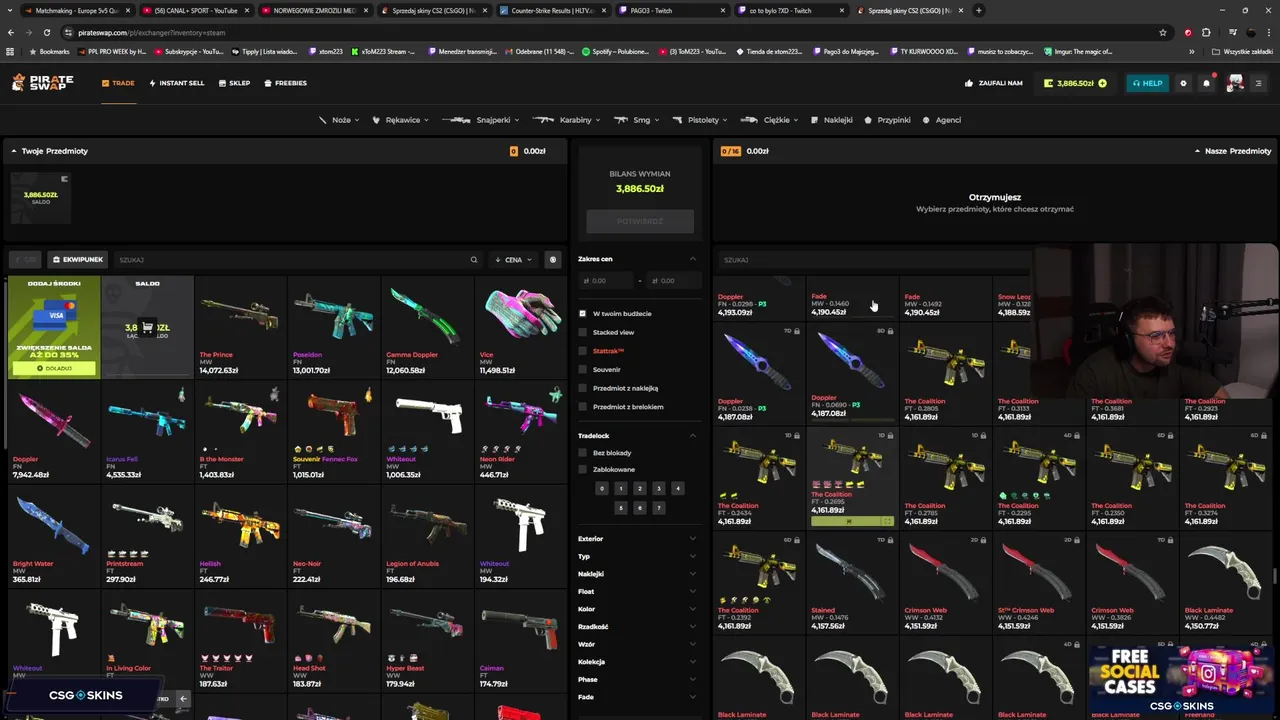Viewport: 1280px width, 720px height.
Task: Select The Prince AWP item
Action: (x=240, y=328)
